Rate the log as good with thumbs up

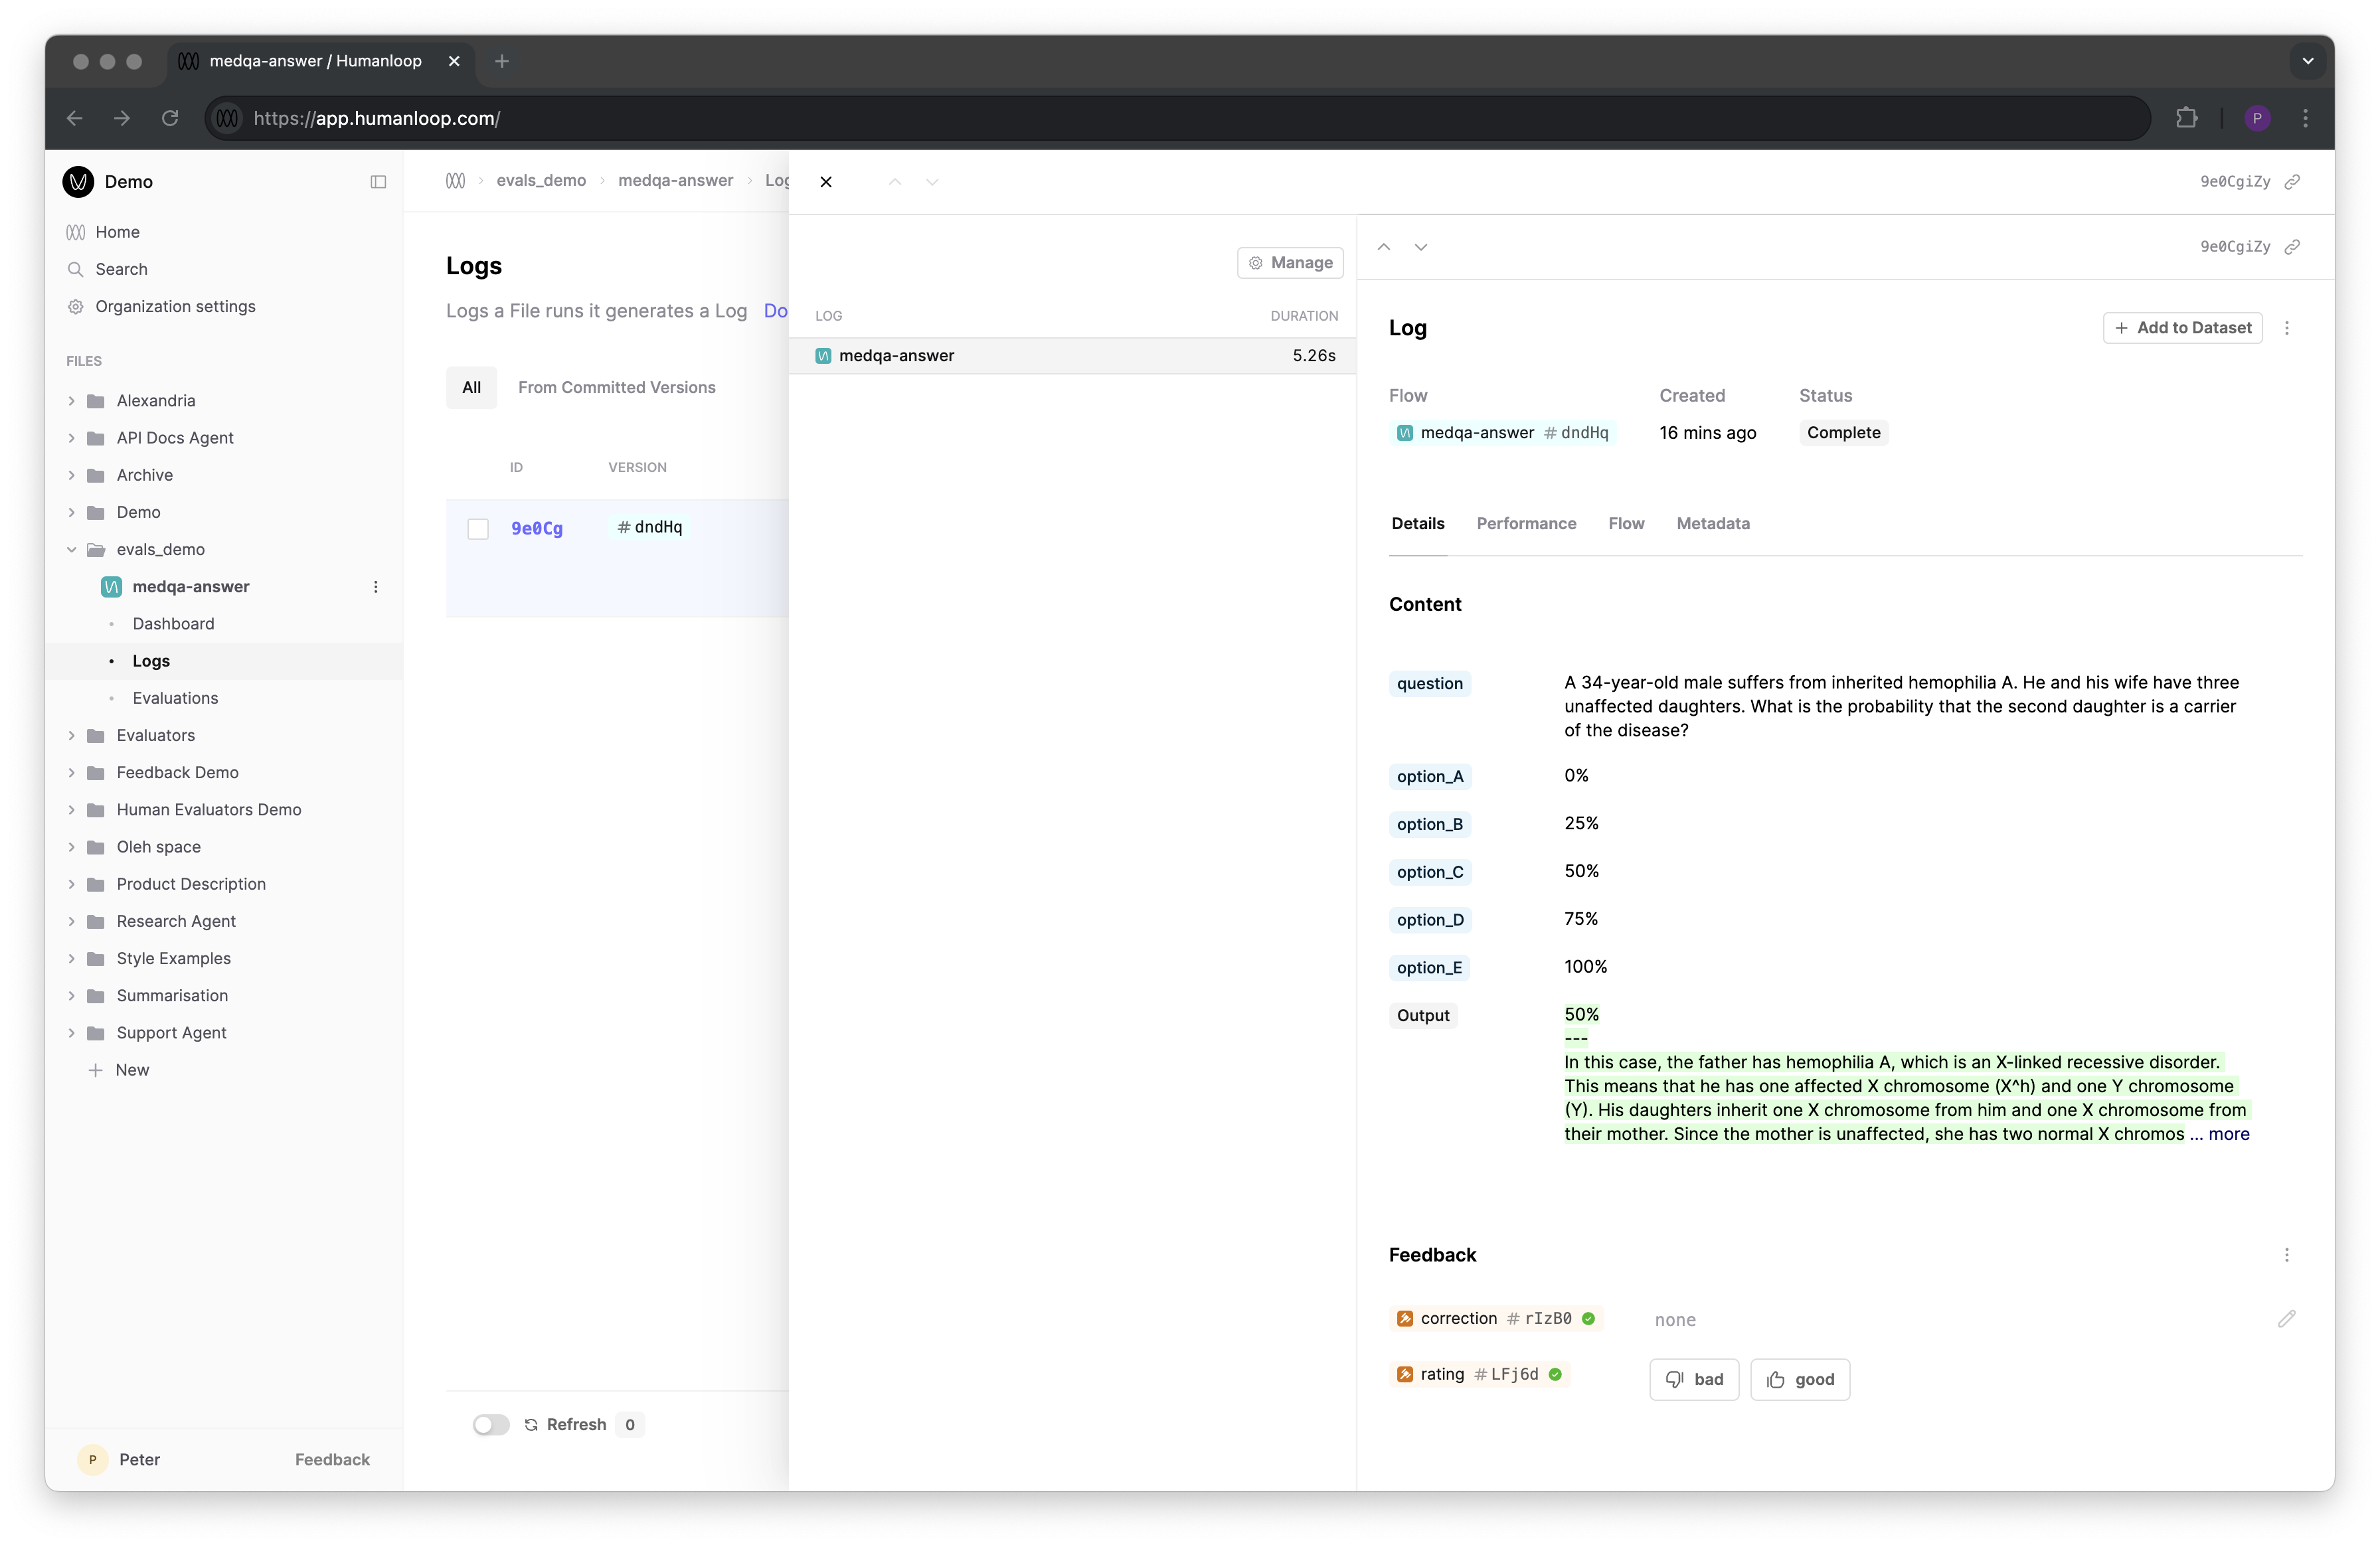(1799, 1379)
